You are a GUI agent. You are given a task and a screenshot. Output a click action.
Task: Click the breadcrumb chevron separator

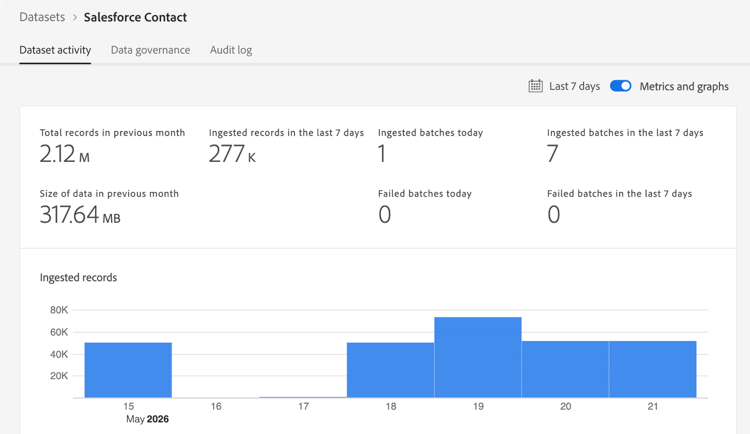click(75, 18)
